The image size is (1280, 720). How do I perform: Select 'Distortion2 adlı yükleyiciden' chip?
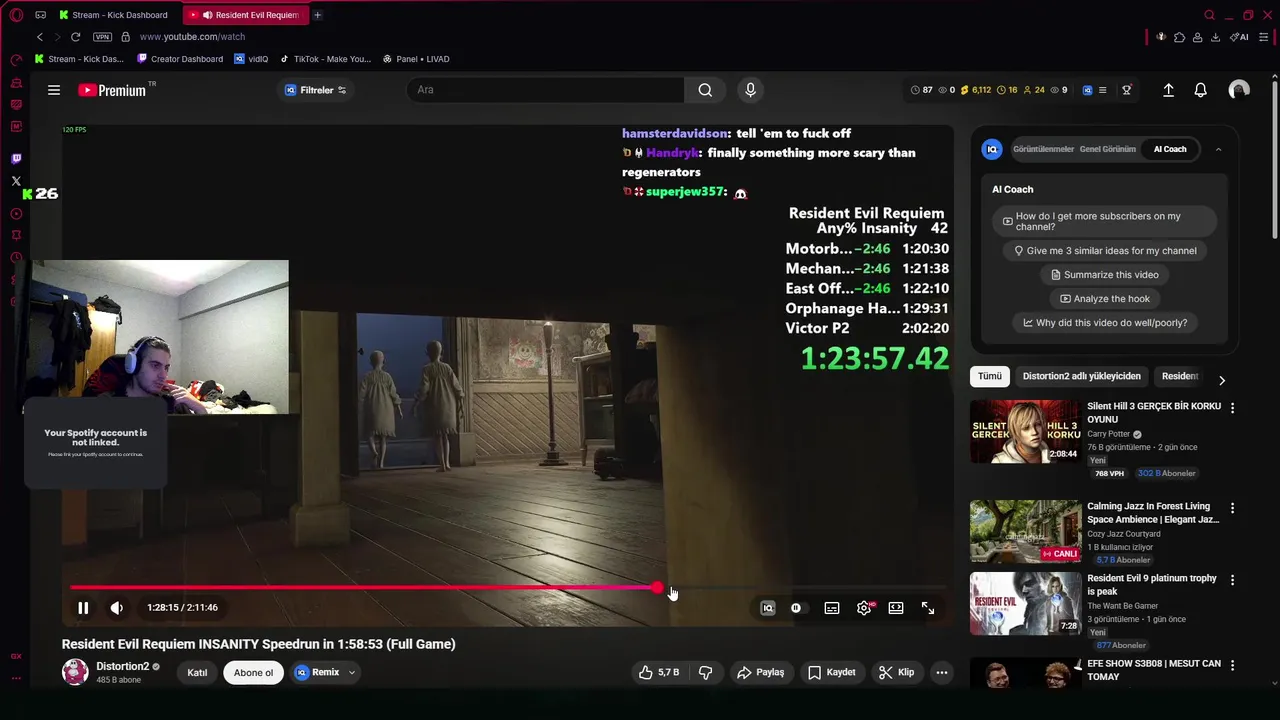[1081, 376]
